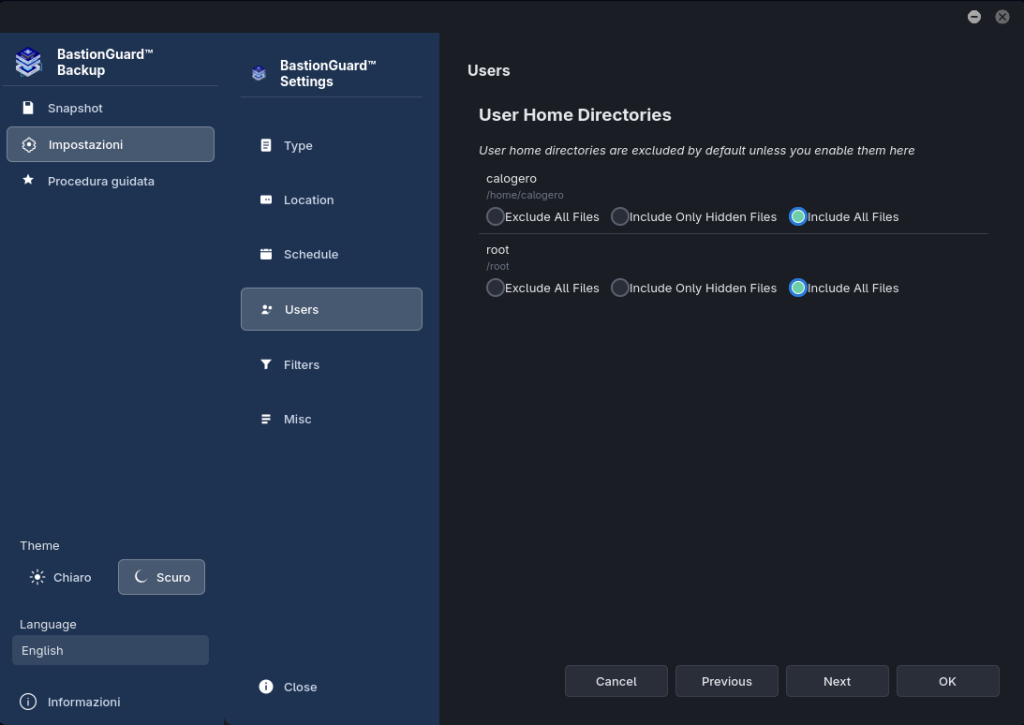
Task: Click the Type document icon
Action: coord(266,145)
